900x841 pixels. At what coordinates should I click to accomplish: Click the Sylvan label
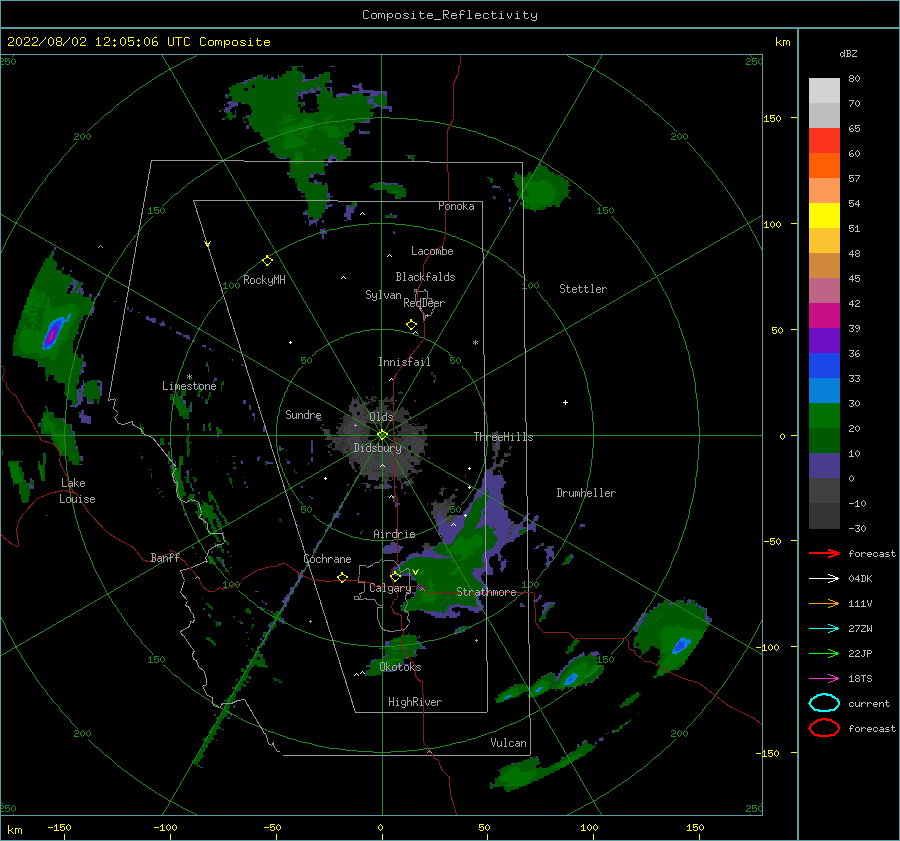[383, 295]
